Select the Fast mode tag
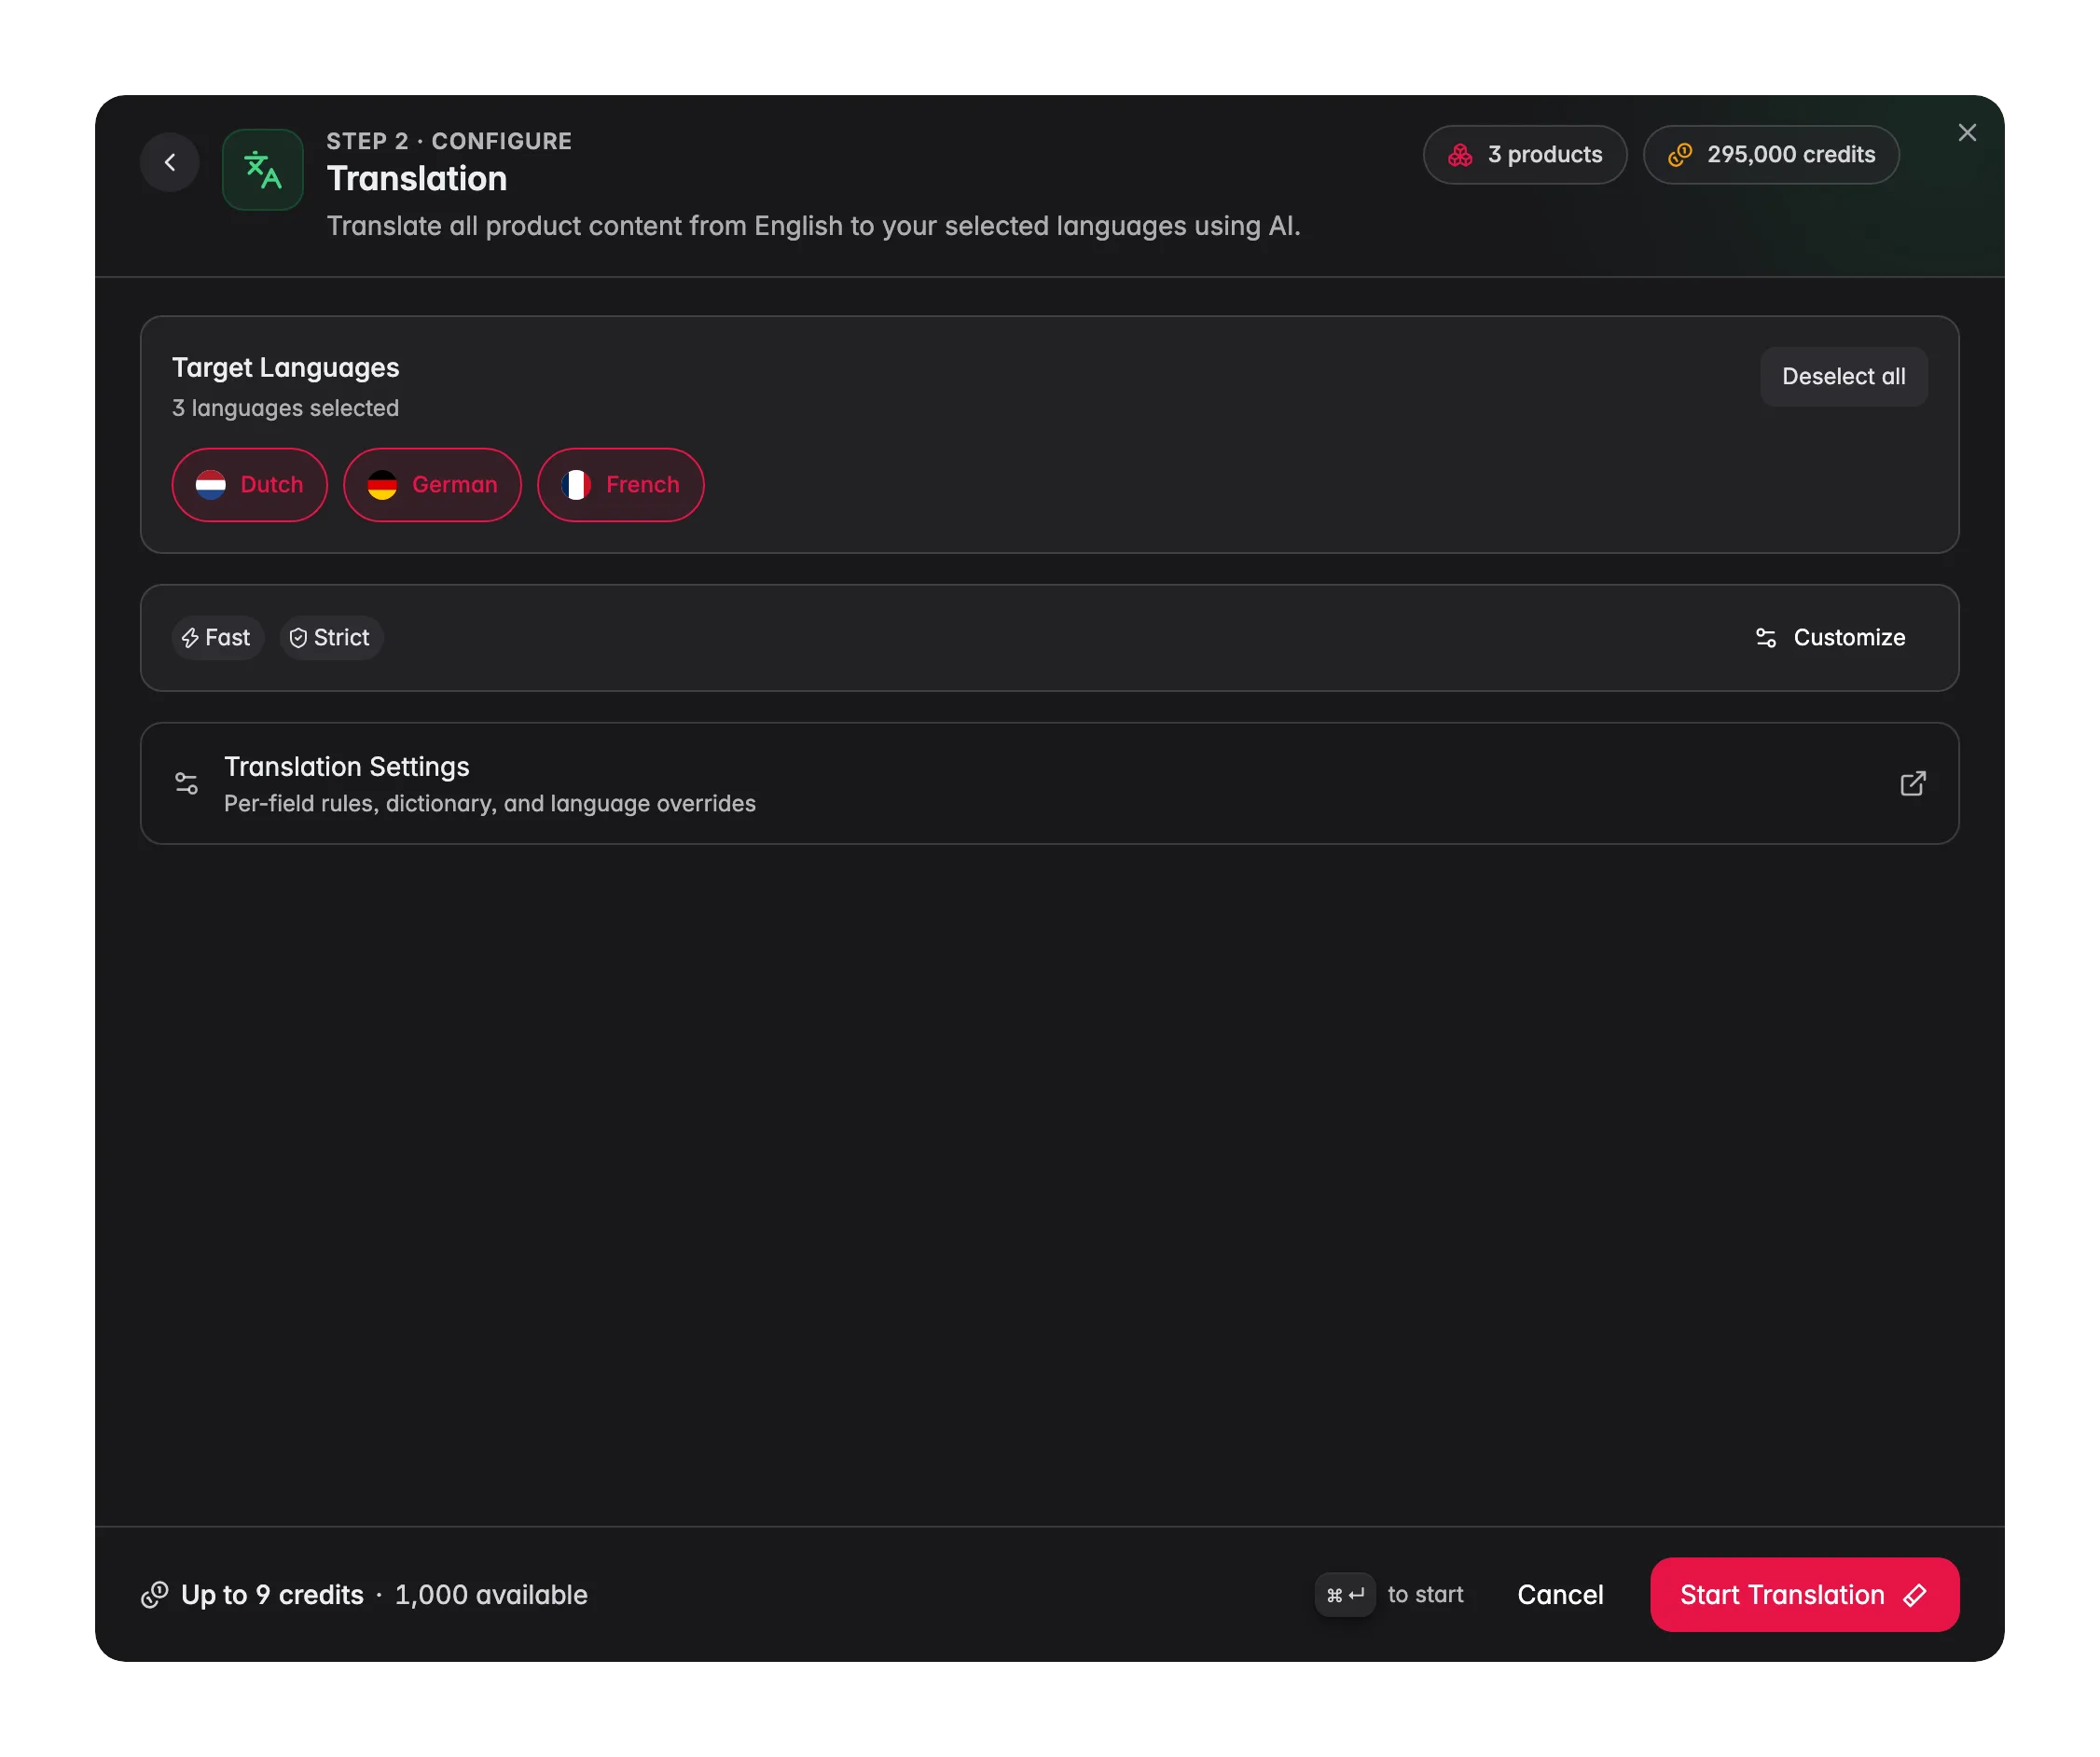Image resolution: width=2100 pixels, height=1757 pixels. click(x=217, y=638)
